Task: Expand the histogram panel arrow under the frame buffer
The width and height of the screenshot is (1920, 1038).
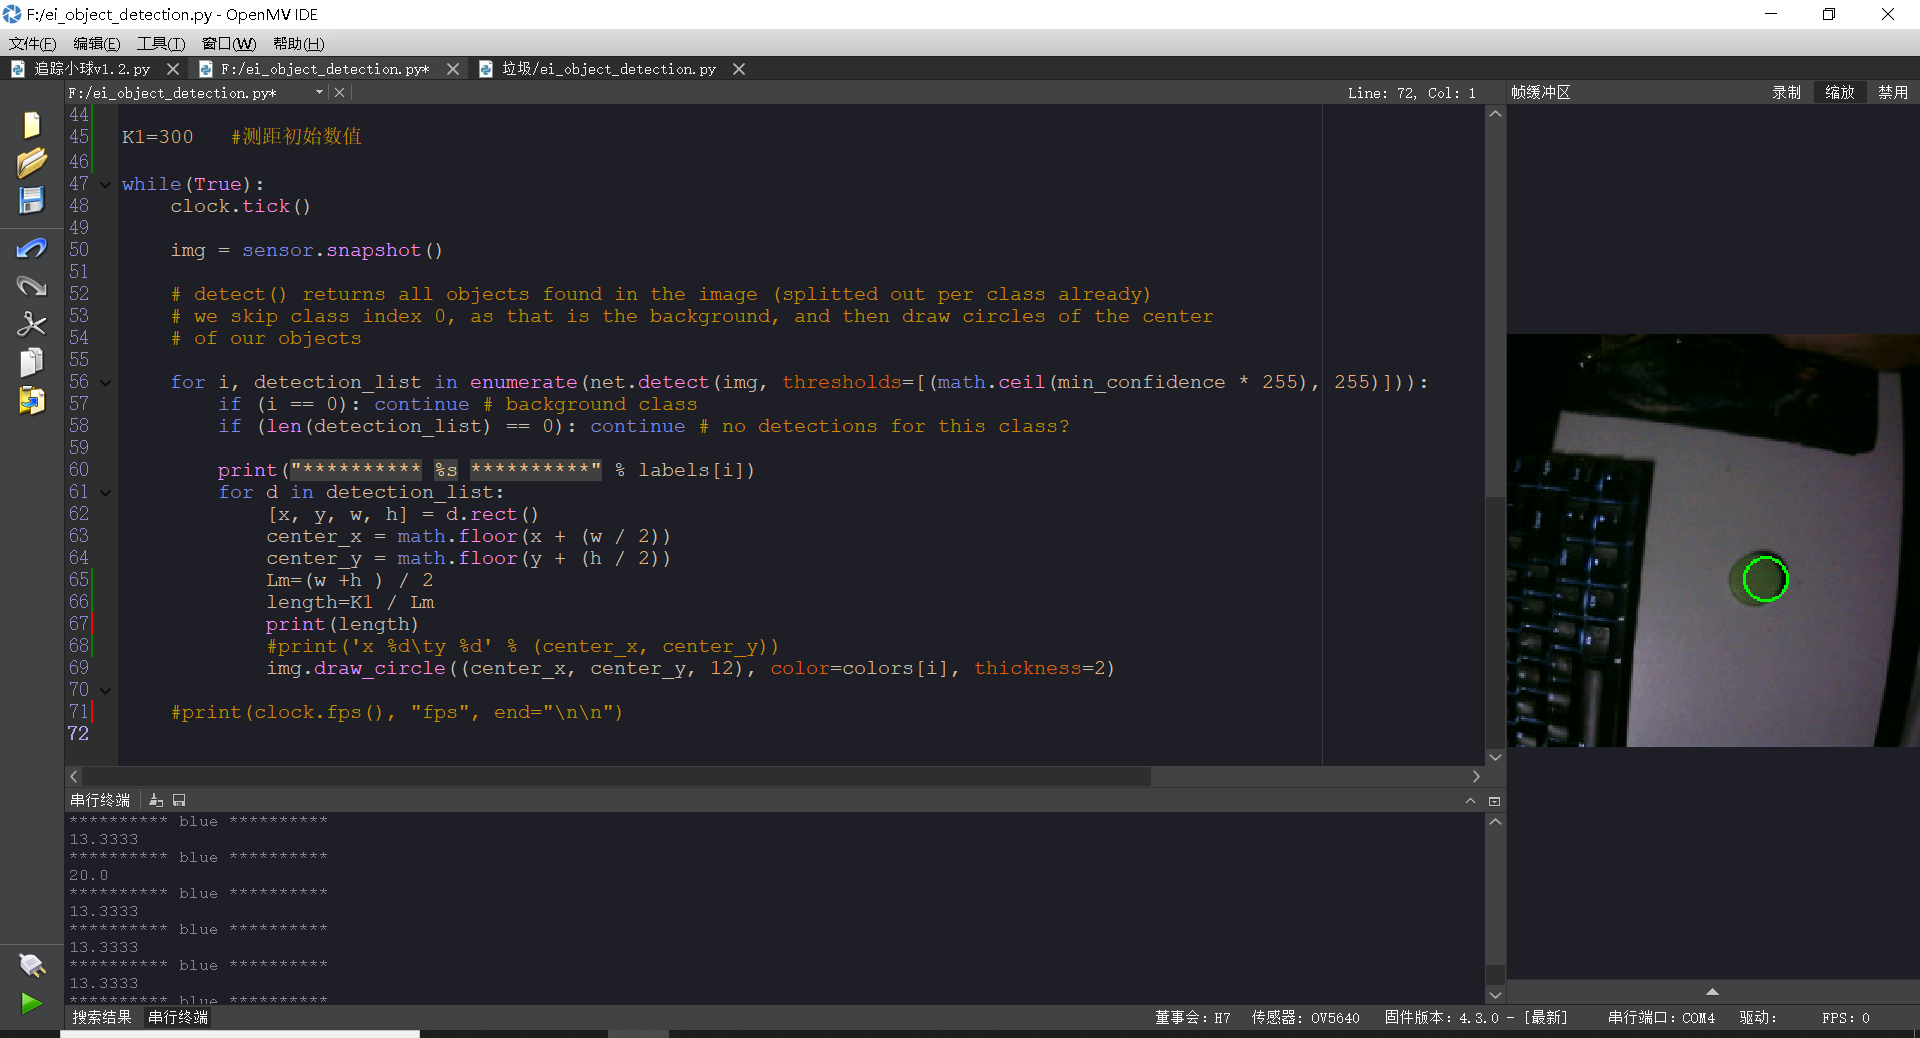Action: 1712,991
